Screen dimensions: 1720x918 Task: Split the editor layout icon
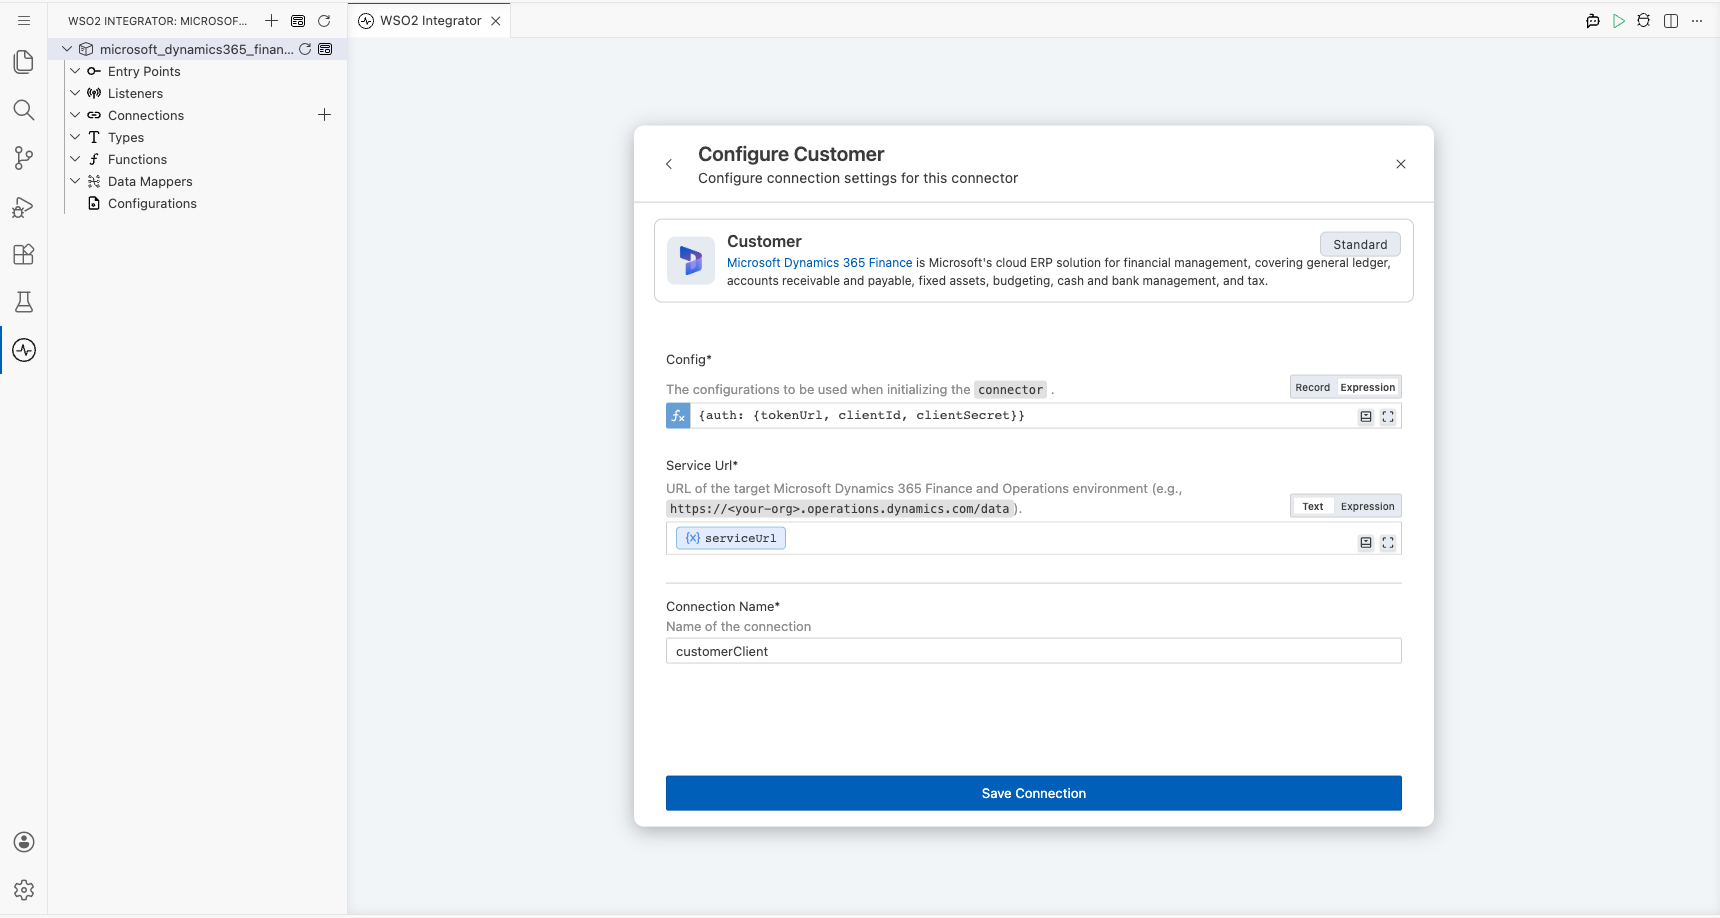(x=1671, y=21)
